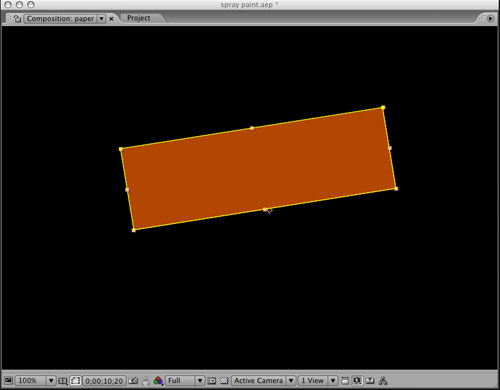This screenshot has height=390, width=500.
Task: Click the Comp Flowchart View icon
Action: coord(383,381)
